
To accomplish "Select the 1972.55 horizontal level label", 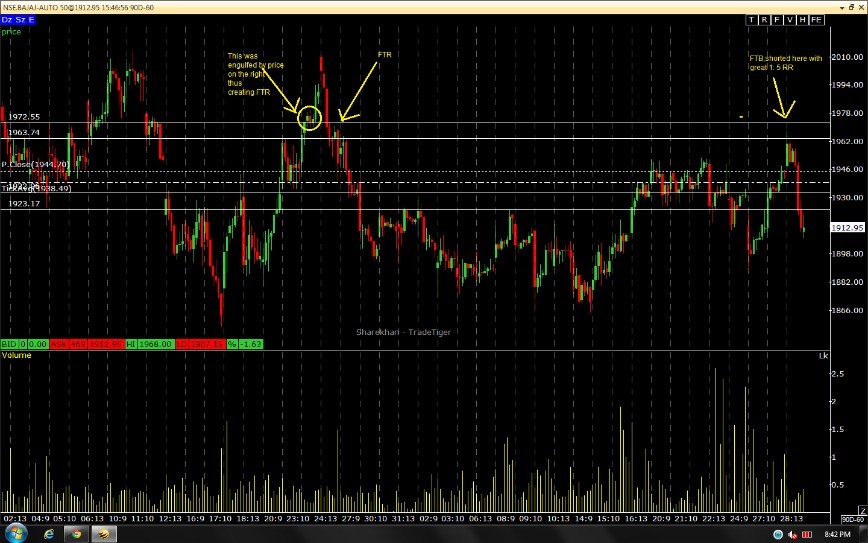I will [24, 117].
